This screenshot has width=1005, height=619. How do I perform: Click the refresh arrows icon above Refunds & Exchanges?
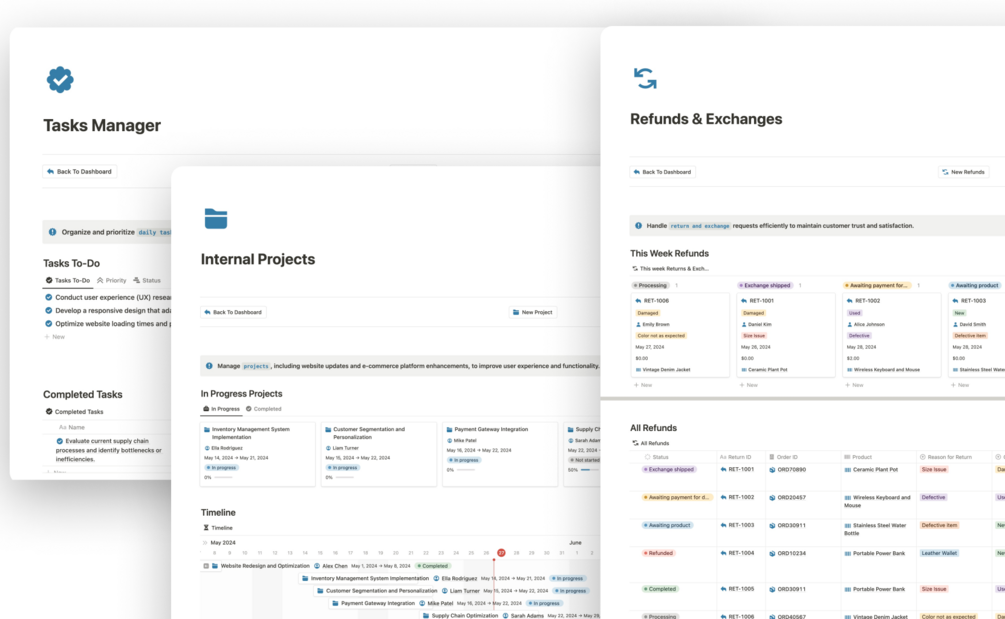click(x=645, y=78)
